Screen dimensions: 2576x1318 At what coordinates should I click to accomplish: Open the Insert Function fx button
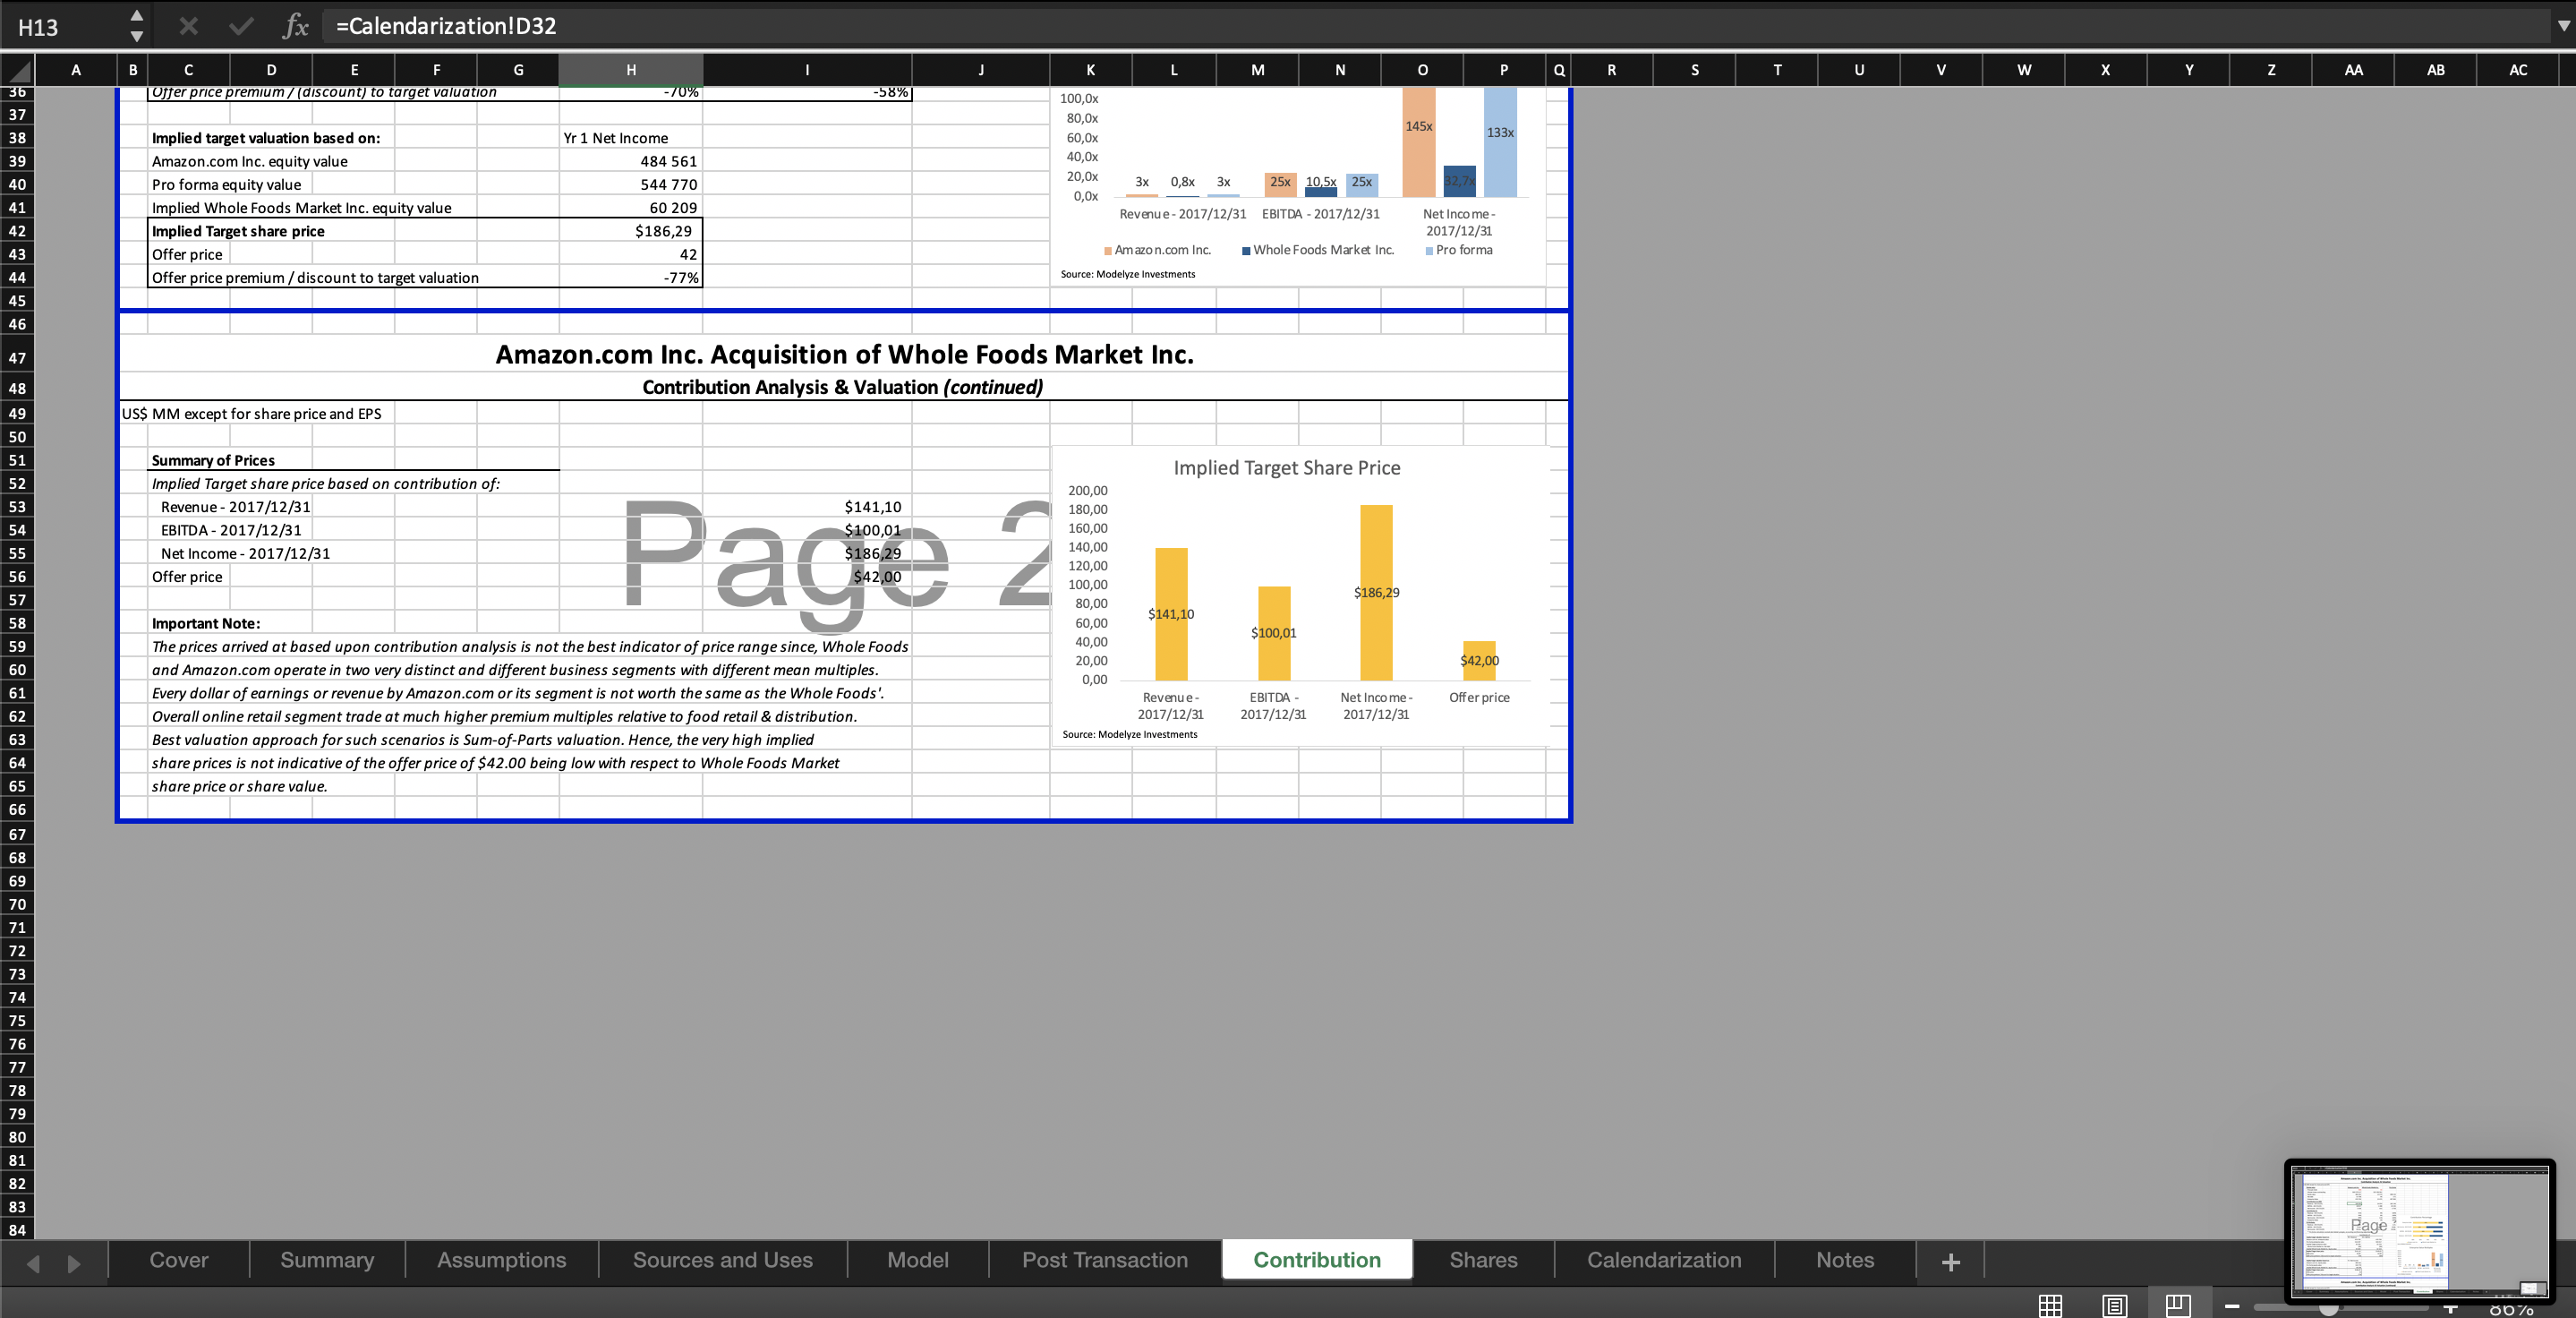[x=295, y=26]
